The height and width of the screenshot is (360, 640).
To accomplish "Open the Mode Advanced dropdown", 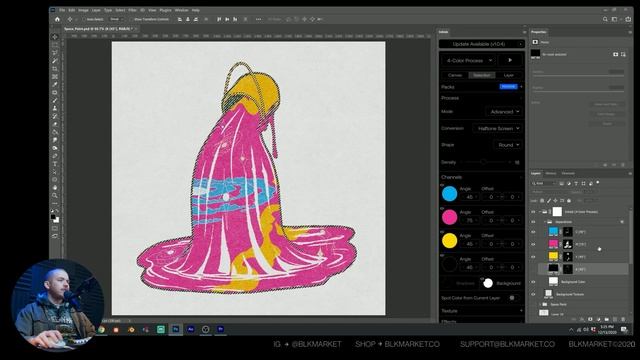I will [504, 111].
